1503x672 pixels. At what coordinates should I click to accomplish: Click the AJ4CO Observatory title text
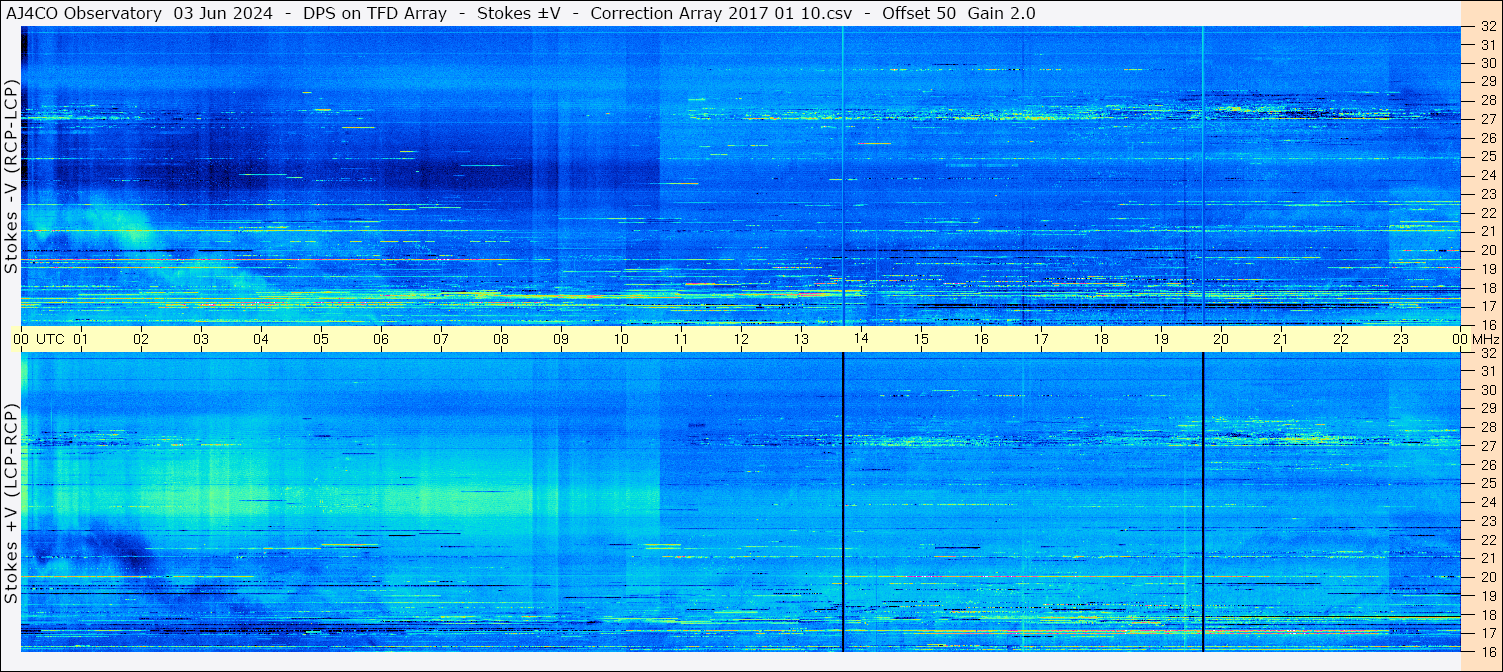(83, 13)
